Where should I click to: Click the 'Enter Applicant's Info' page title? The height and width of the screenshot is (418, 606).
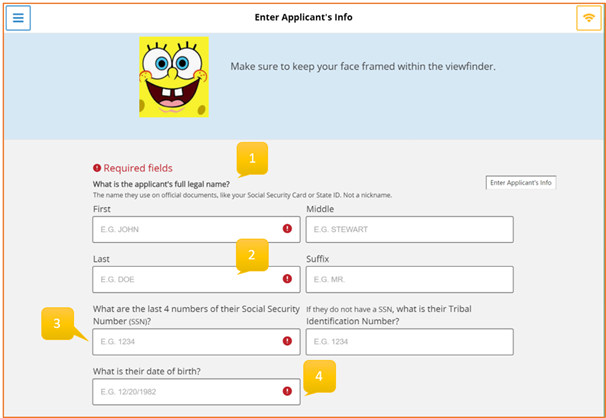pyautogui.click(x=303, y=17)
